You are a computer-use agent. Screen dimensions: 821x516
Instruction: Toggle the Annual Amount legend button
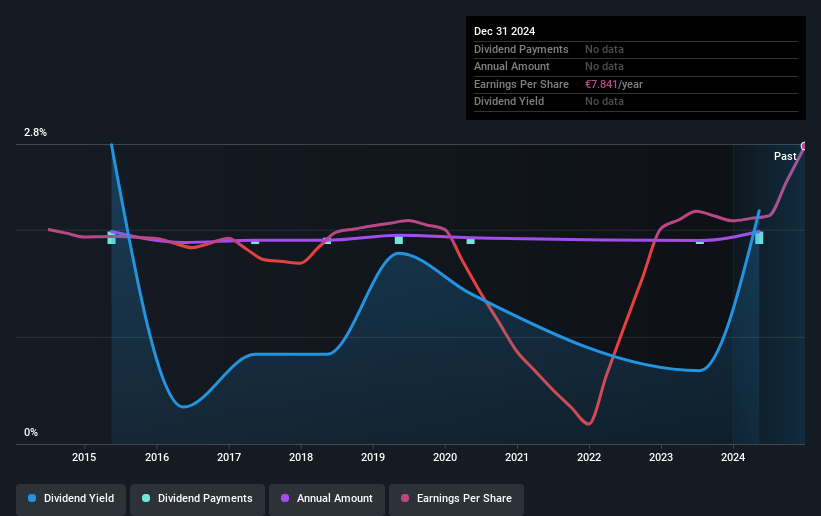click(327, 498)
